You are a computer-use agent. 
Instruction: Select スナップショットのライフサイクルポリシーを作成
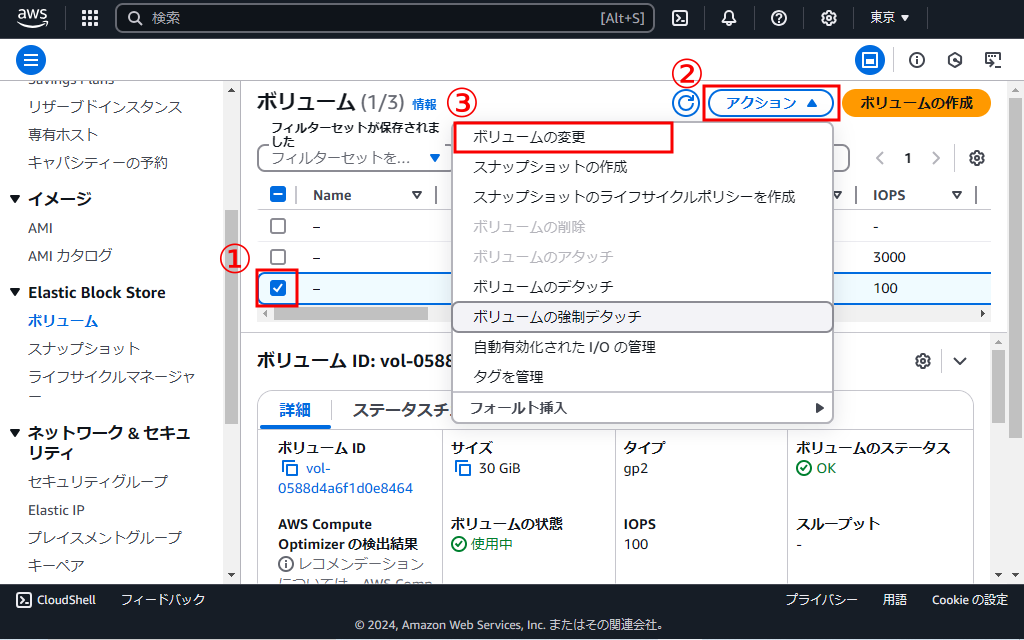click(x=643, y=197)
